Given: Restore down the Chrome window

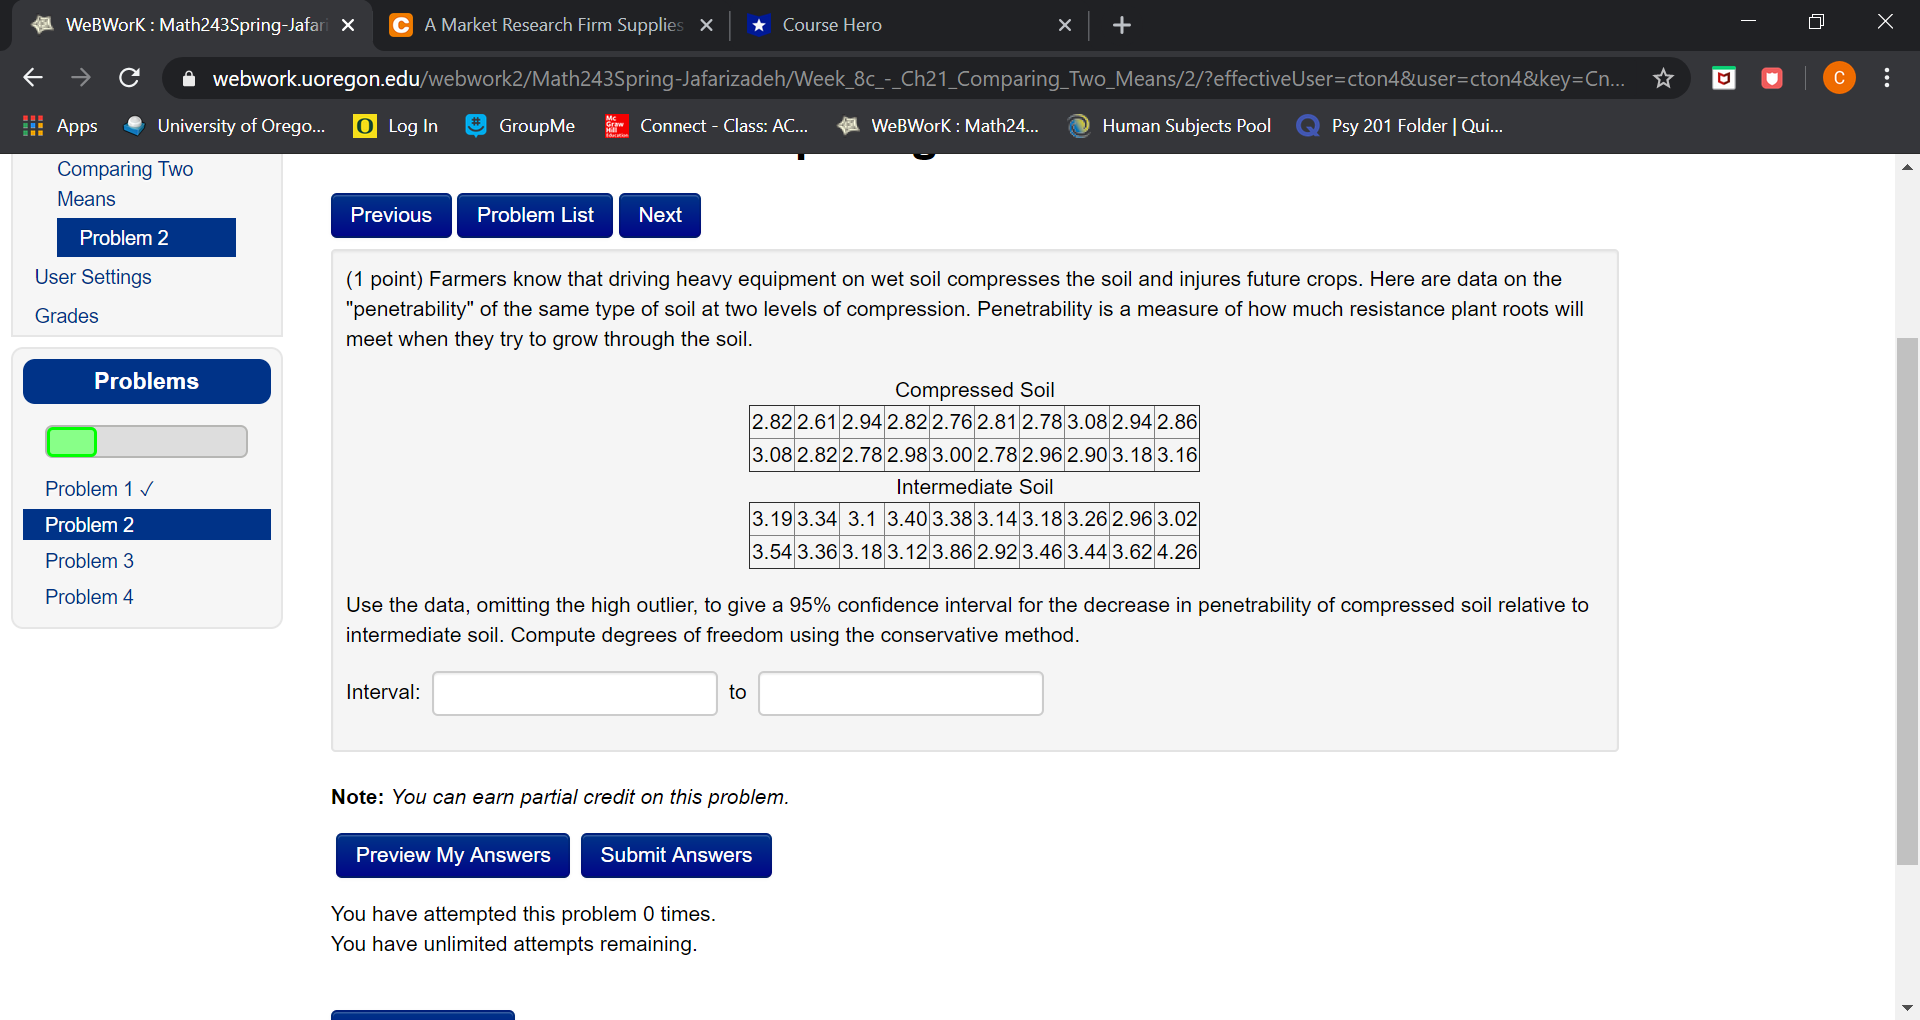Looking at the screenshot, I should (1817, 22).
